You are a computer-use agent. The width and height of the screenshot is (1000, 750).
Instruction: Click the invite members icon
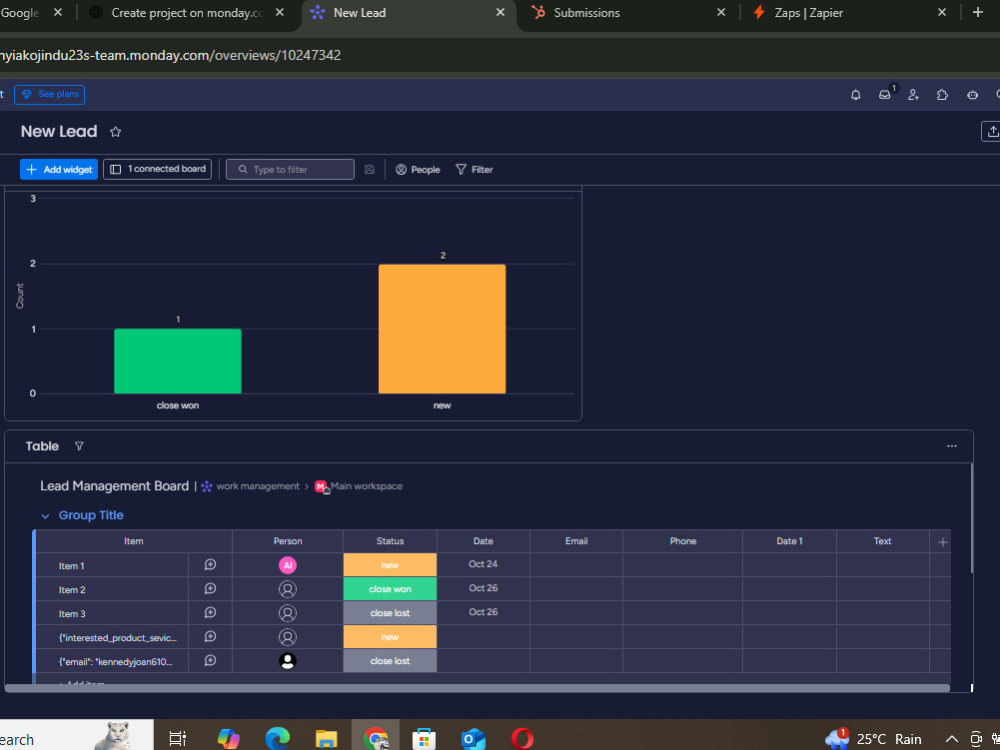[913, 95]
